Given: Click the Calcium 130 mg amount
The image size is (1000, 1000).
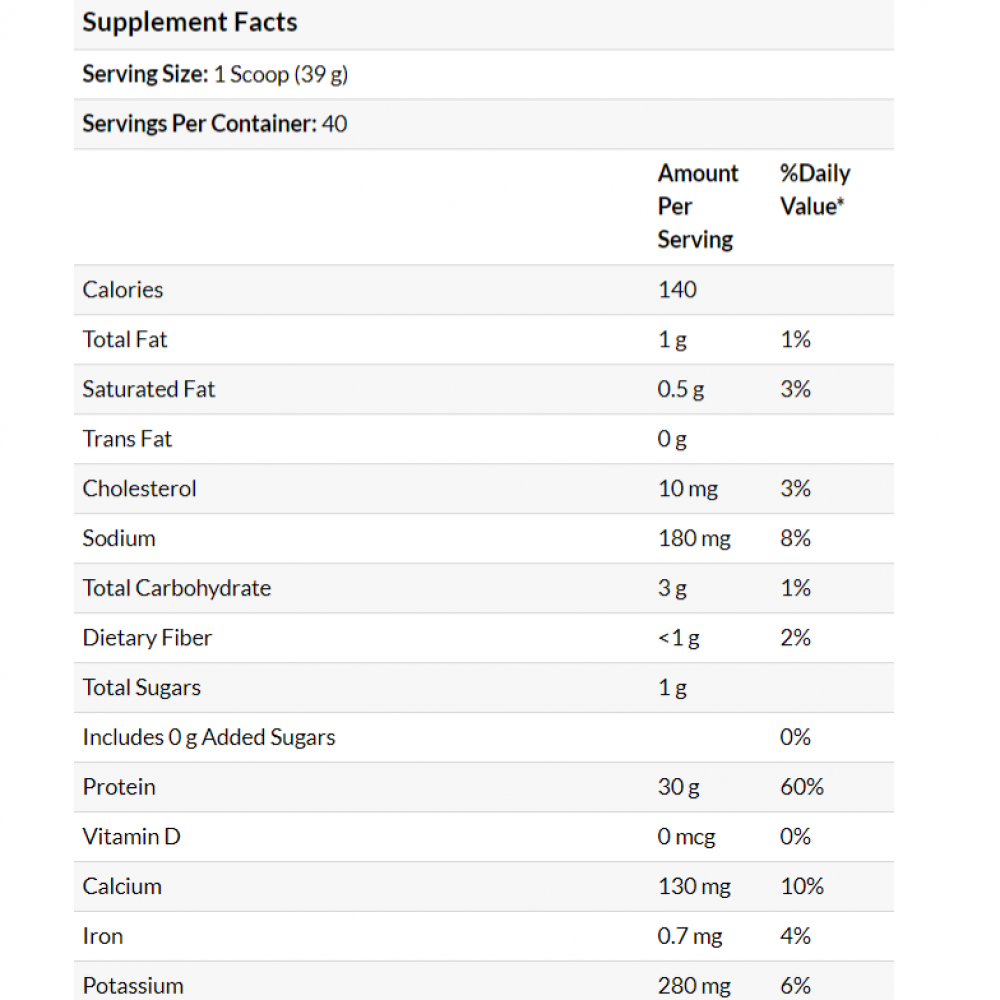Looking at the screenshot, I should coord(694,887).
